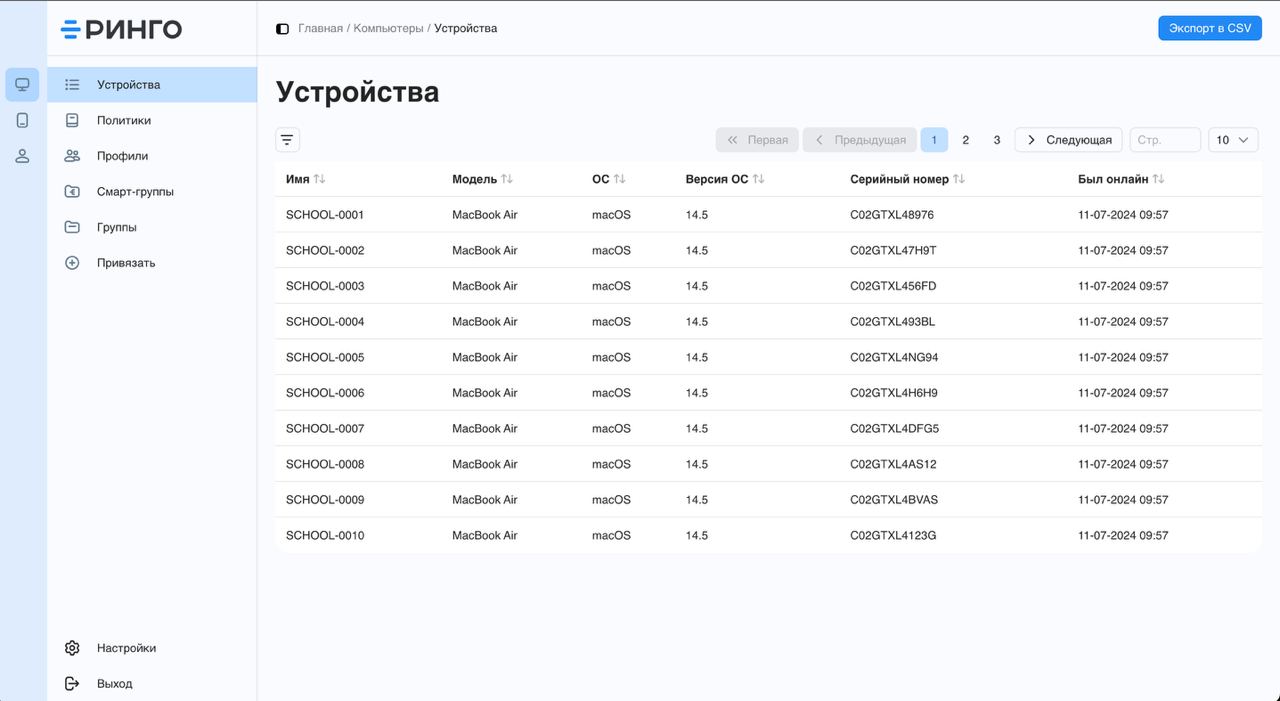Image resolution: width=1280 pixels, height=701 pixels.
Task: Click the Политики book icon in sidebar
Action: click(x=71, y=120)
